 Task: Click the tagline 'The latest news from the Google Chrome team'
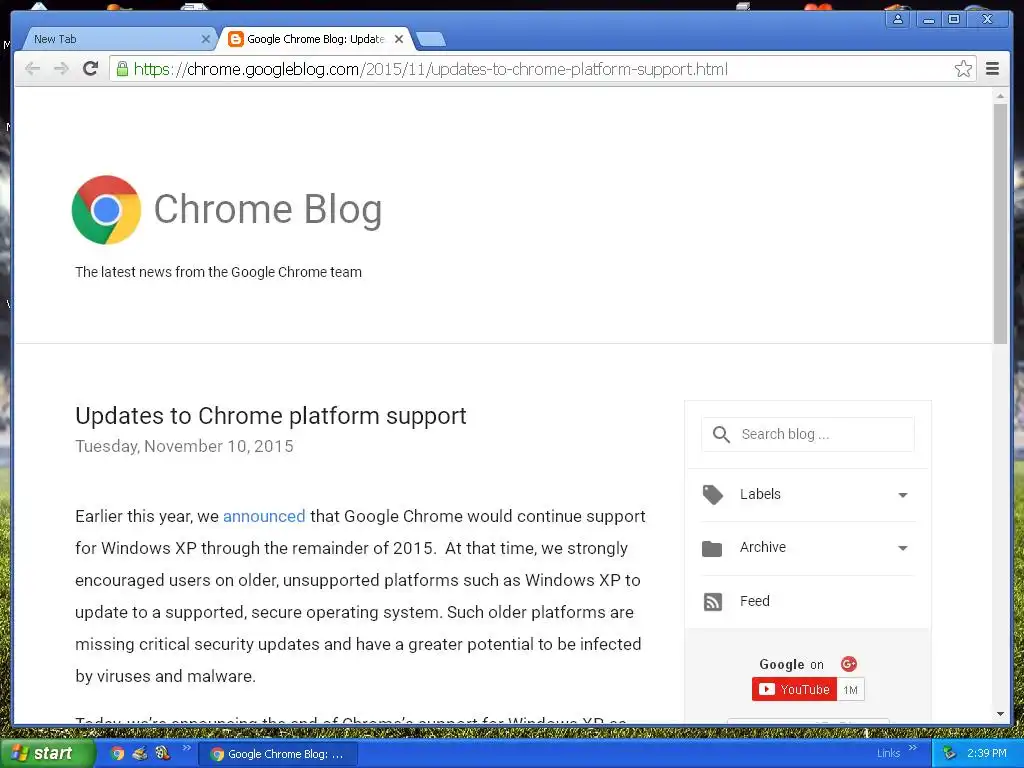click(218, 272)
